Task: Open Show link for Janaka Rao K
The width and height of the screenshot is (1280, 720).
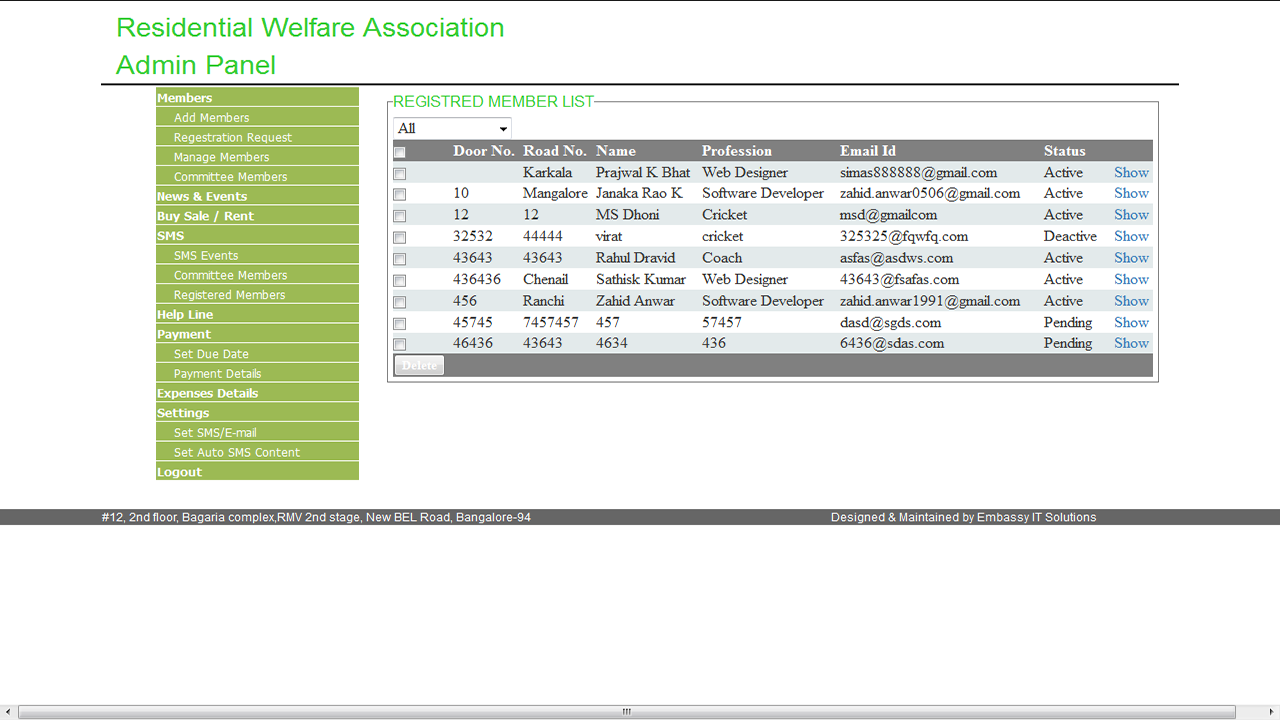Action: pos(1131,193)
